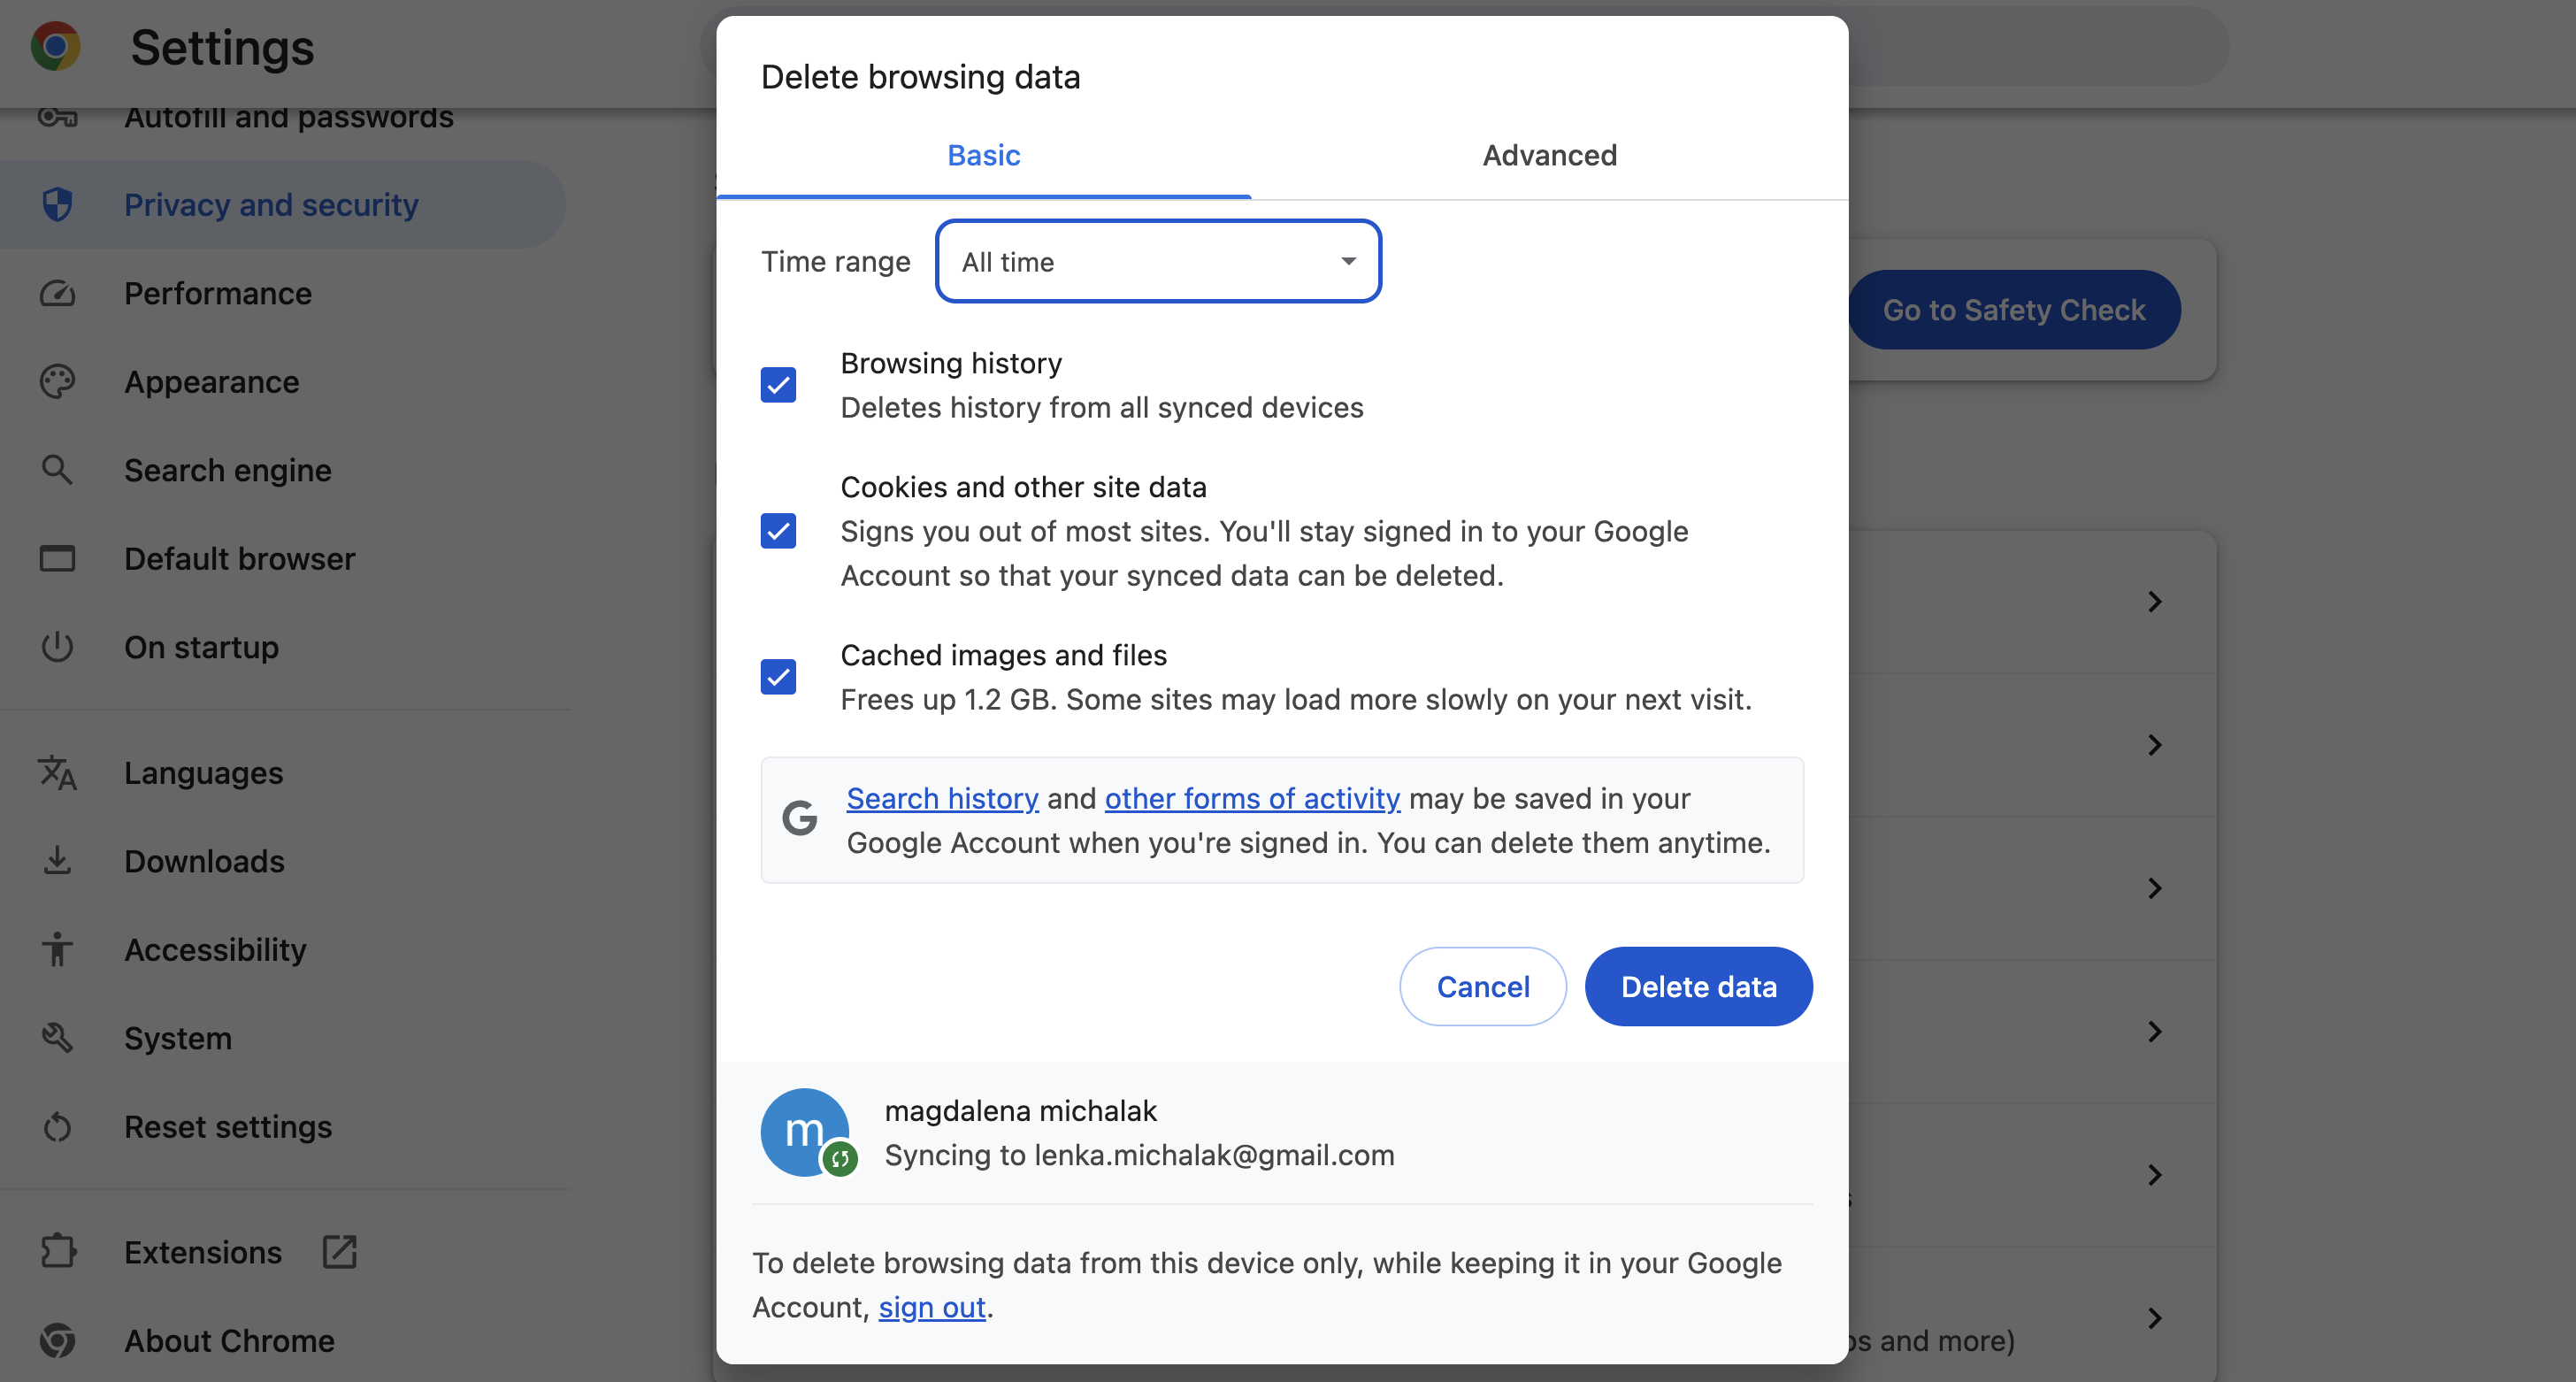
Task: Click the sign out link
Action: click(x=932, y=1307)
